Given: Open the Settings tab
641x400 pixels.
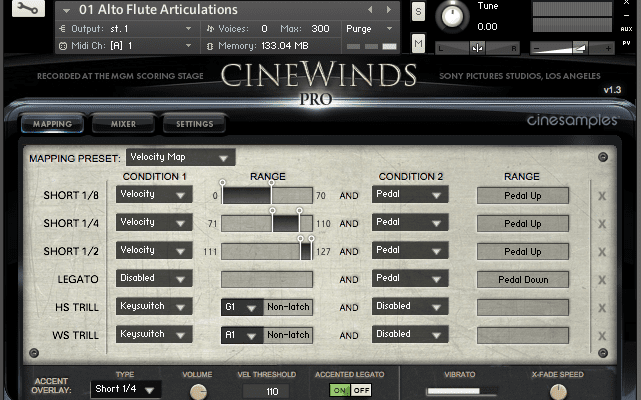Looking at the screenshot, I should (x=193, y=124).
